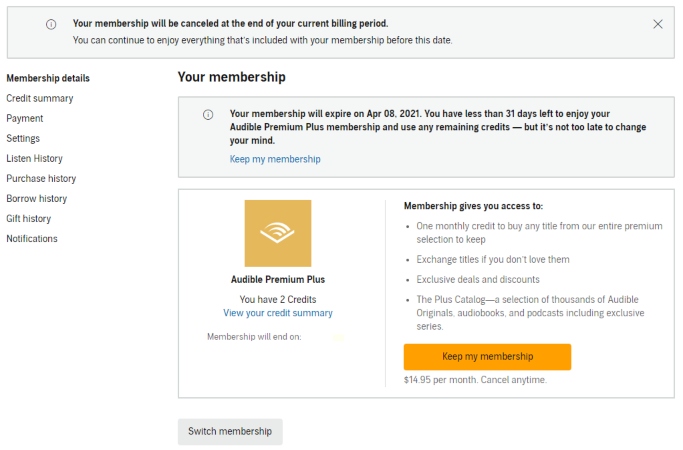
Task: Open Membership details in the sidebar
Action: [x=48, y=78]
